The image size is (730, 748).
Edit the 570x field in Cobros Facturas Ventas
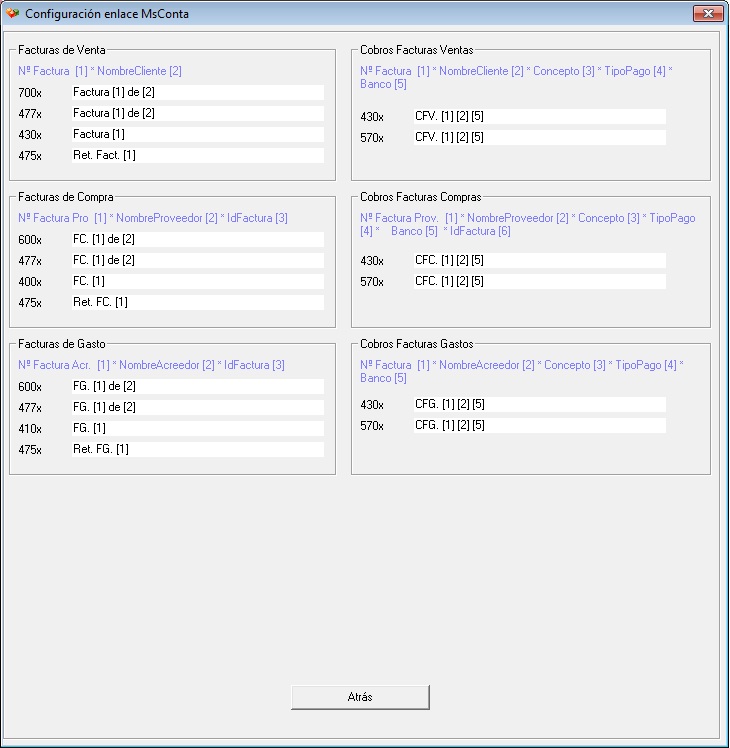540,137
